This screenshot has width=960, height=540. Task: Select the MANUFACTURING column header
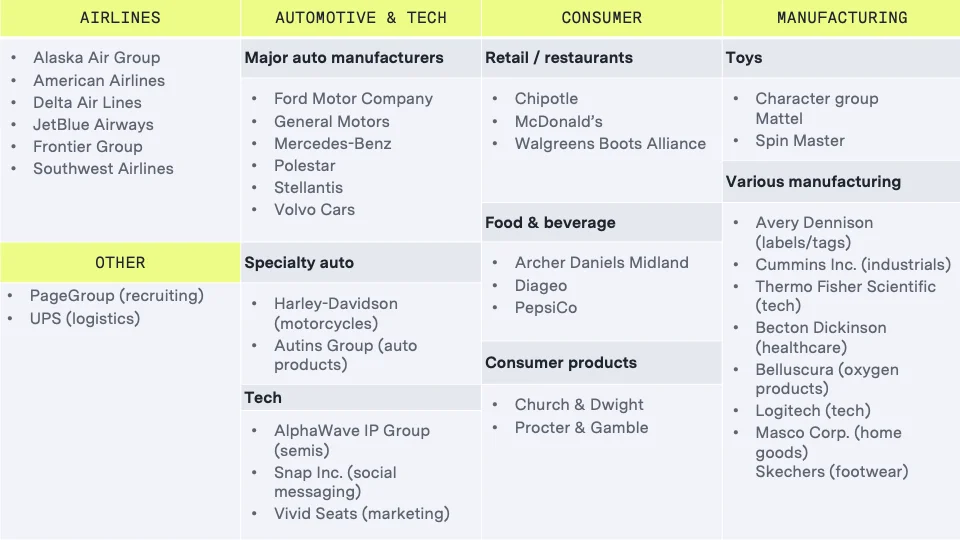(842, 18)
